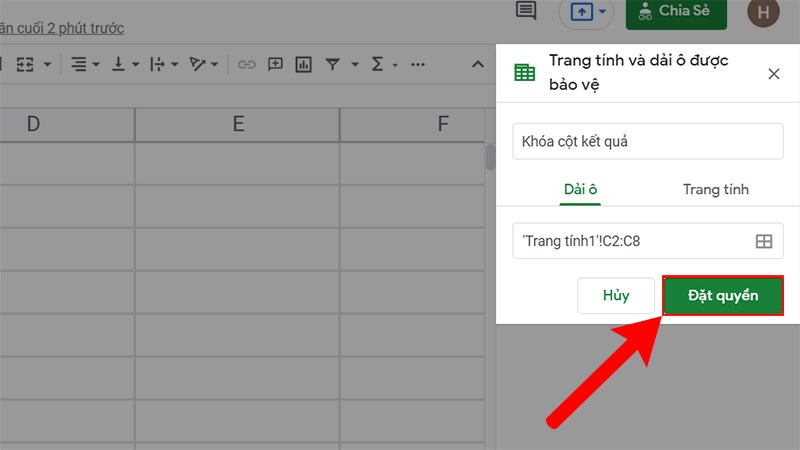
Task: Open text wrapping dropdown arrow
Action: 175,65
